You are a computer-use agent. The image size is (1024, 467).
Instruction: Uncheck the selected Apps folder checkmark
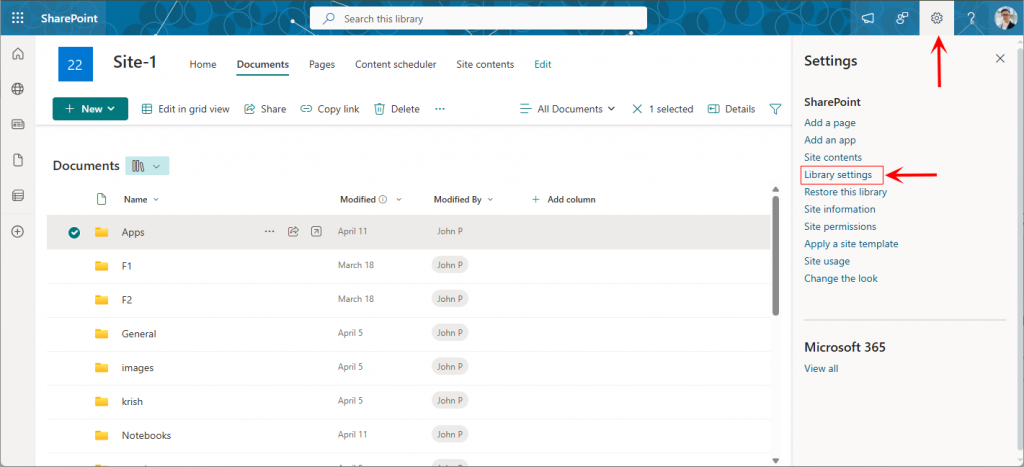coord(74,232)
